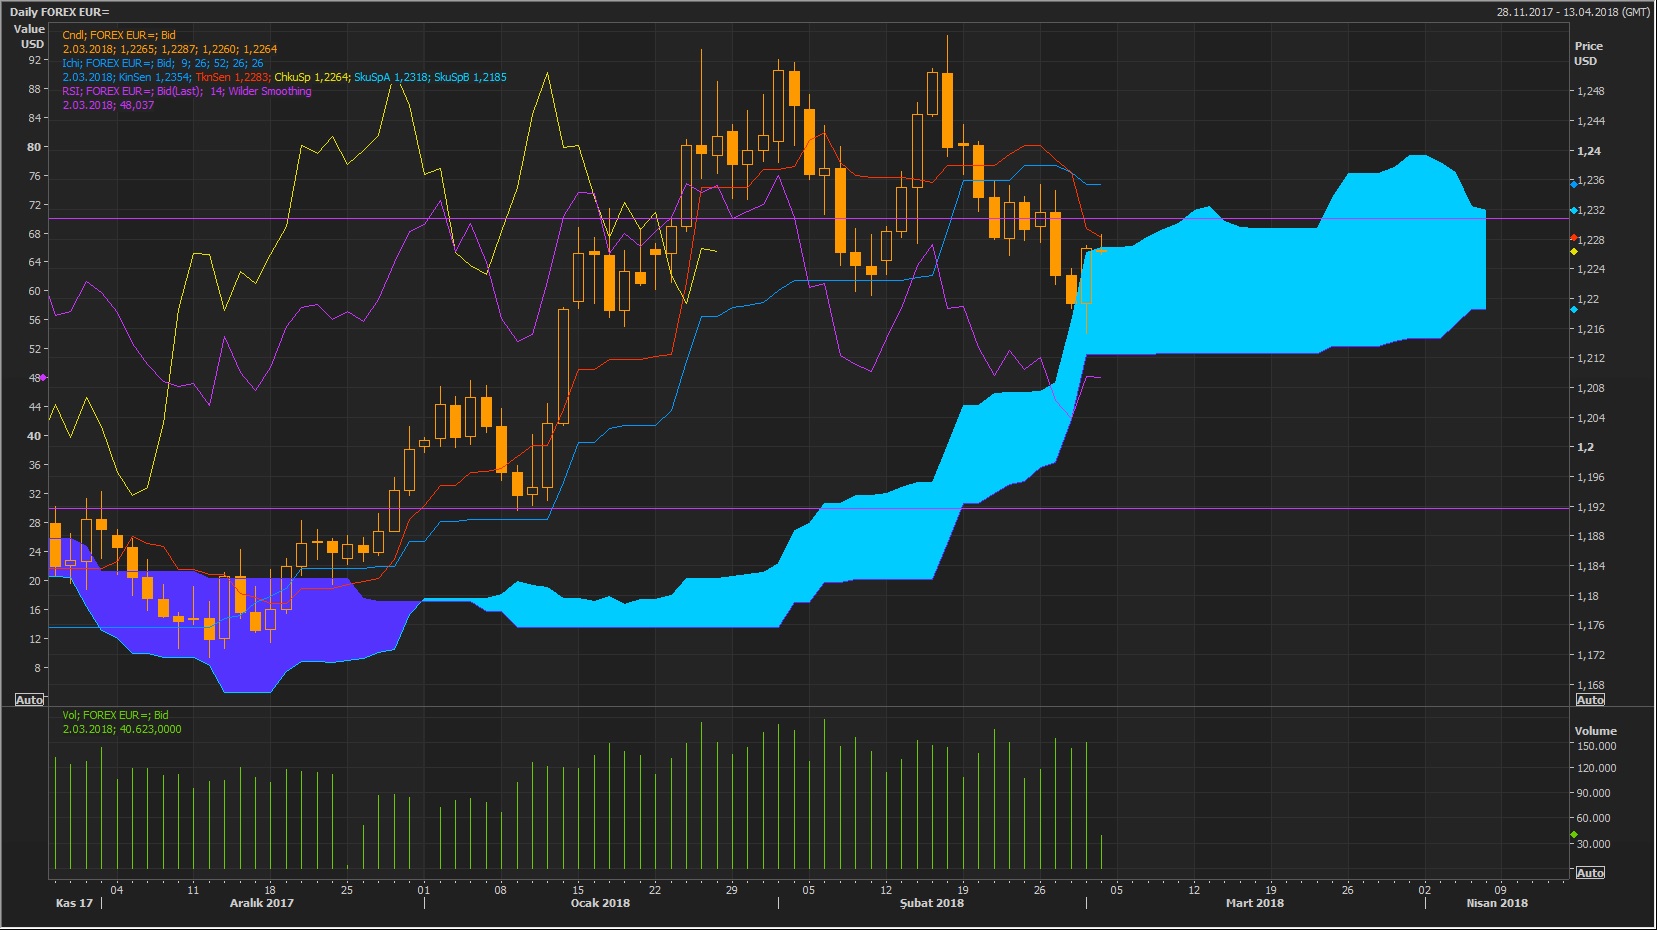This screenshot has height=930, width=1657.
Task: Click the 1,168 price axis label
Action: coord(1590,685)
